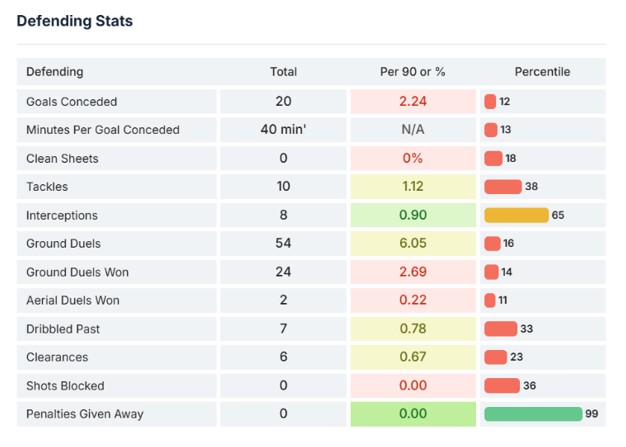Click the Defending column header
Viewport: 626px width, 447px height.
pos(55,72)
